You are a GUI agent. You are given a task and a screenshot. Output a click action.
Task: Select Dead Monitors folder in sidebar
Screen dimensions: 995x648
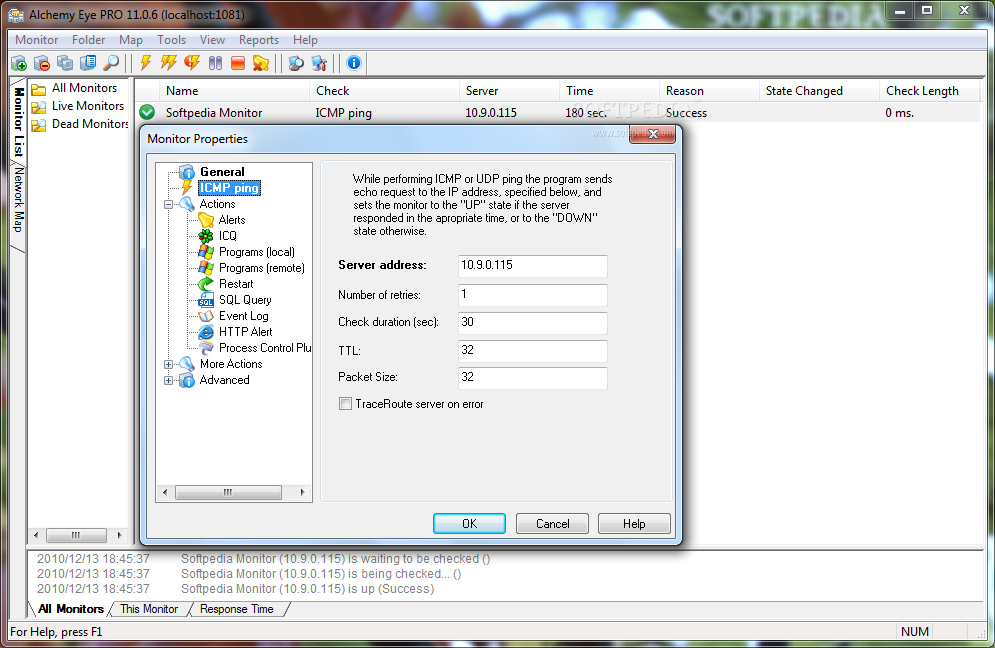pyautogui.click(x=90, y=124)
